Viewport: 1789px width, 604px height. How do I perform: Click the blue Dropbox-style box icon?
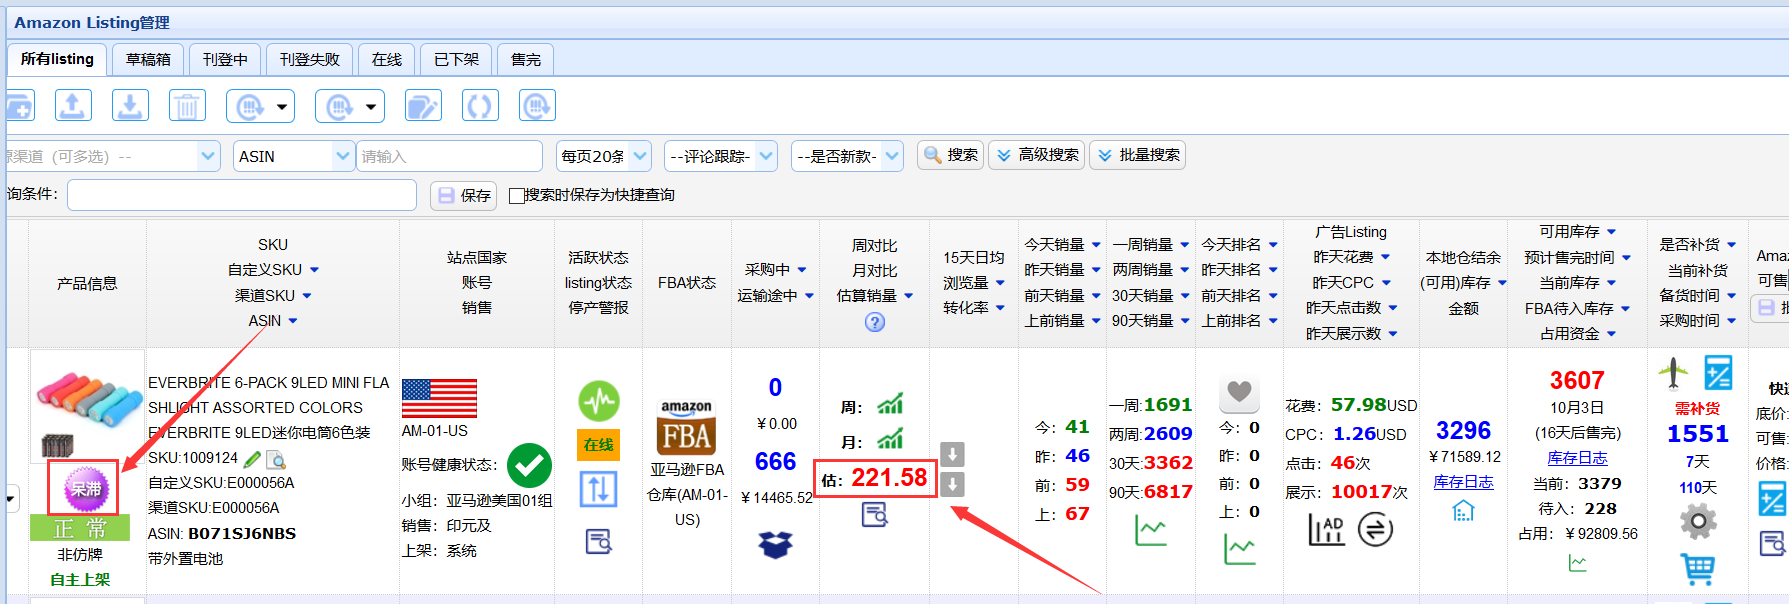click(776, 544)
